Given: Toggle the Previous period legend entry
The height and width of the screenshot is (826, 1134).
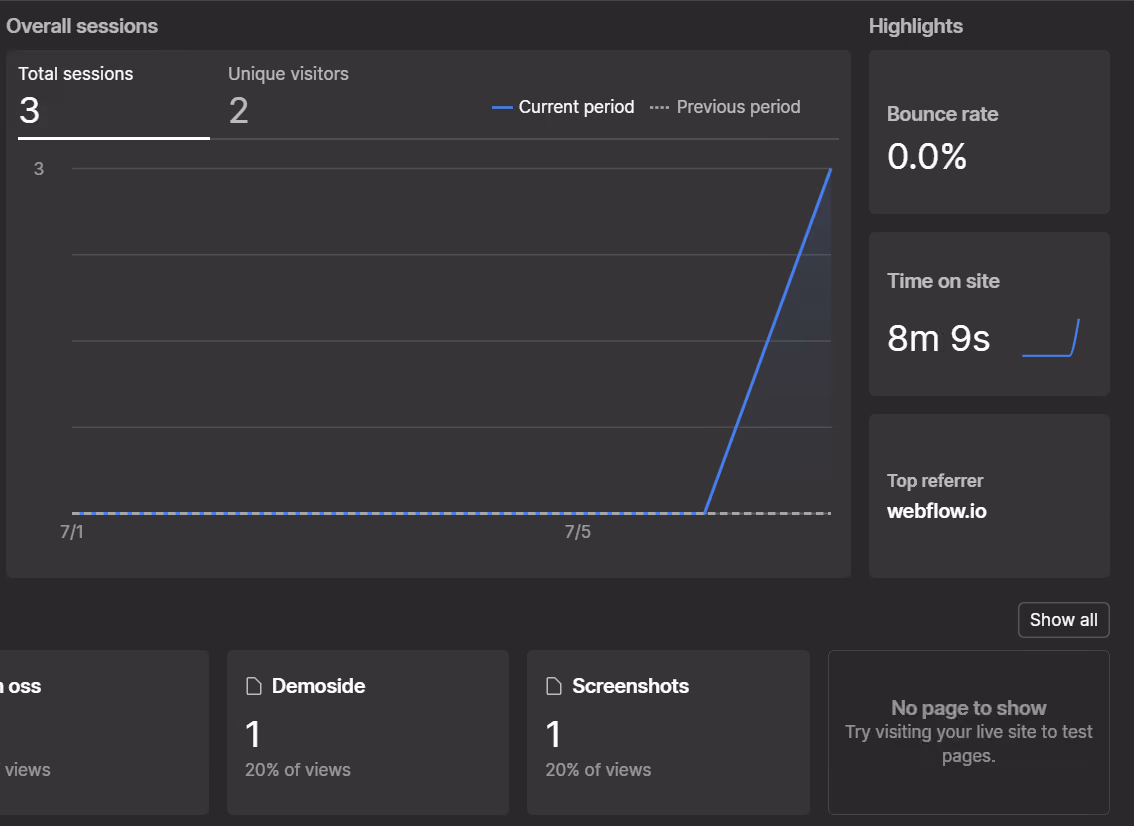Looking at the screenshot, I should pyautogui.click(x=725, y=107).
